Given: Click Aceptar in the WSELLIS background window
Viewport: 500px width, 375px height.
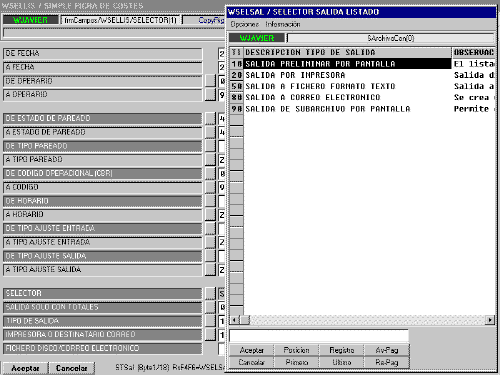Looking at the screenshot, I should (x=25, y=368).
